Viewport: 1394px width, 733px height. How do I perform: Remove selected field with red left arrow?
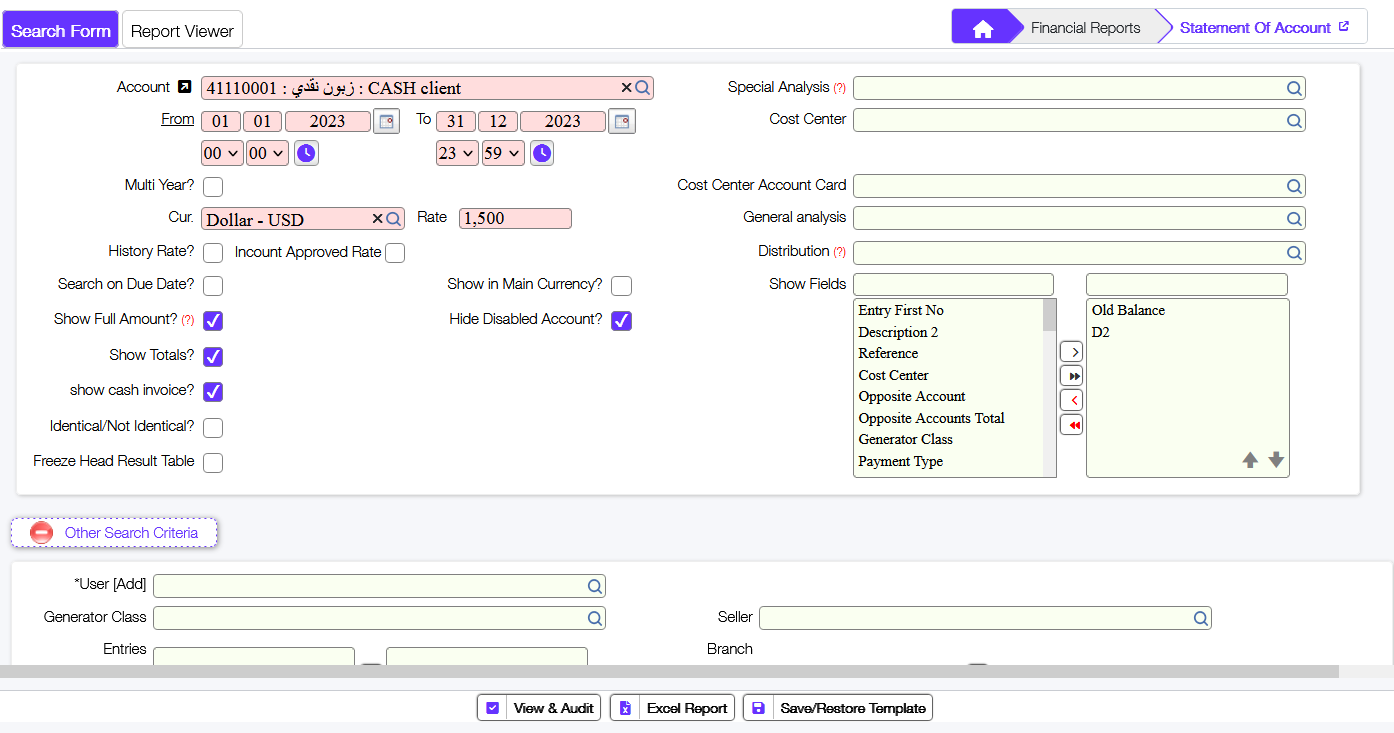pyautogui.click(x=1071, y=400)
